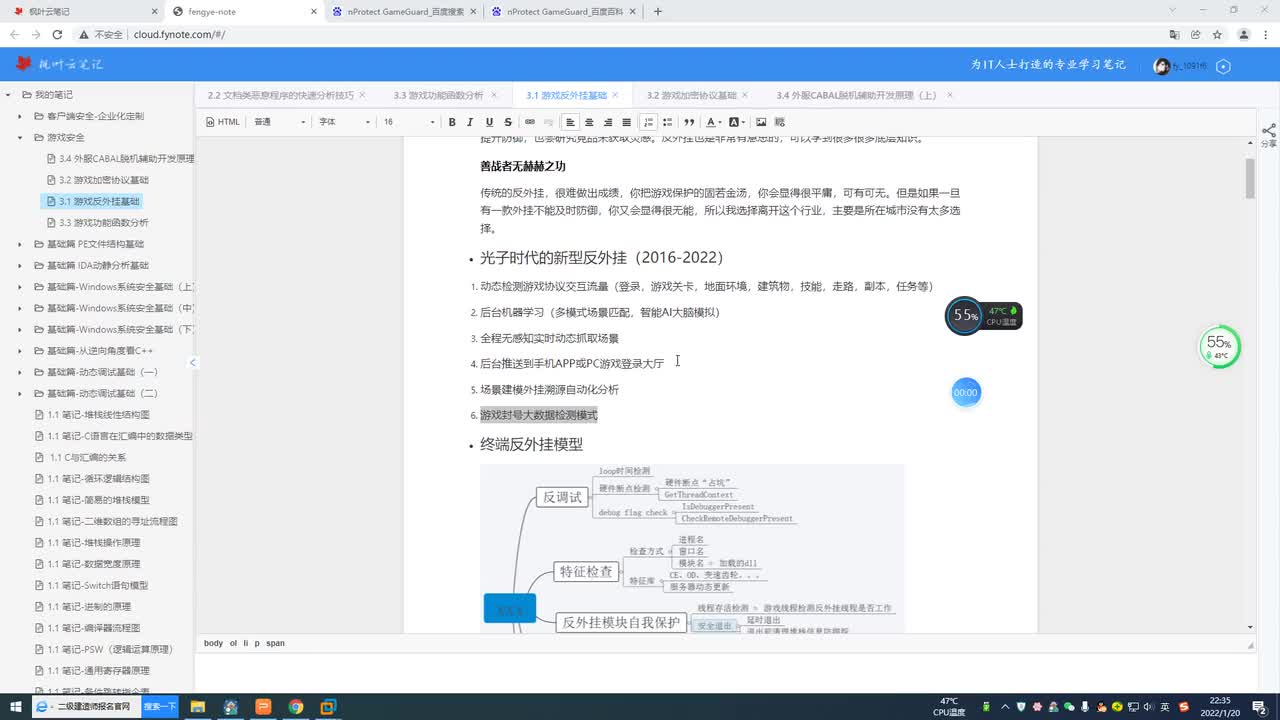The width and height of the screenshot is (1280, 720).
Task: Open note 1.1 笔记-堆栈线性结构图
Action: point(92,415)
